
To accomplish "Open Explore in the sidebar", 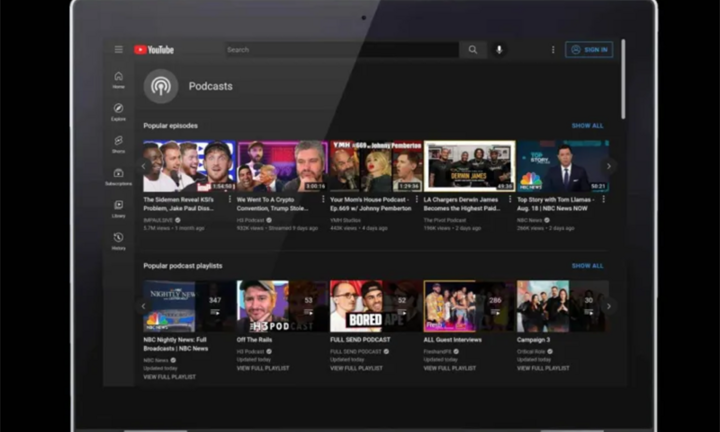I will (118, 112).
